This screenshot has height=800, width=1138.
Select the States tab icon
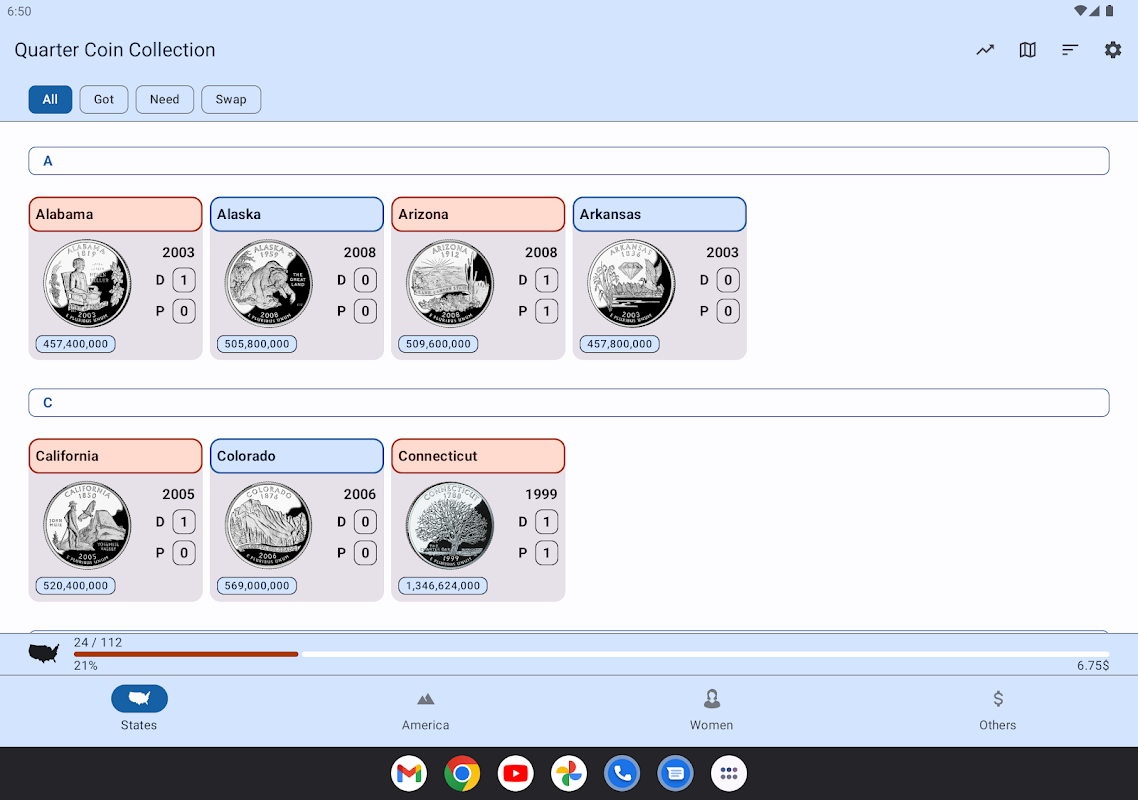(139, 698)
